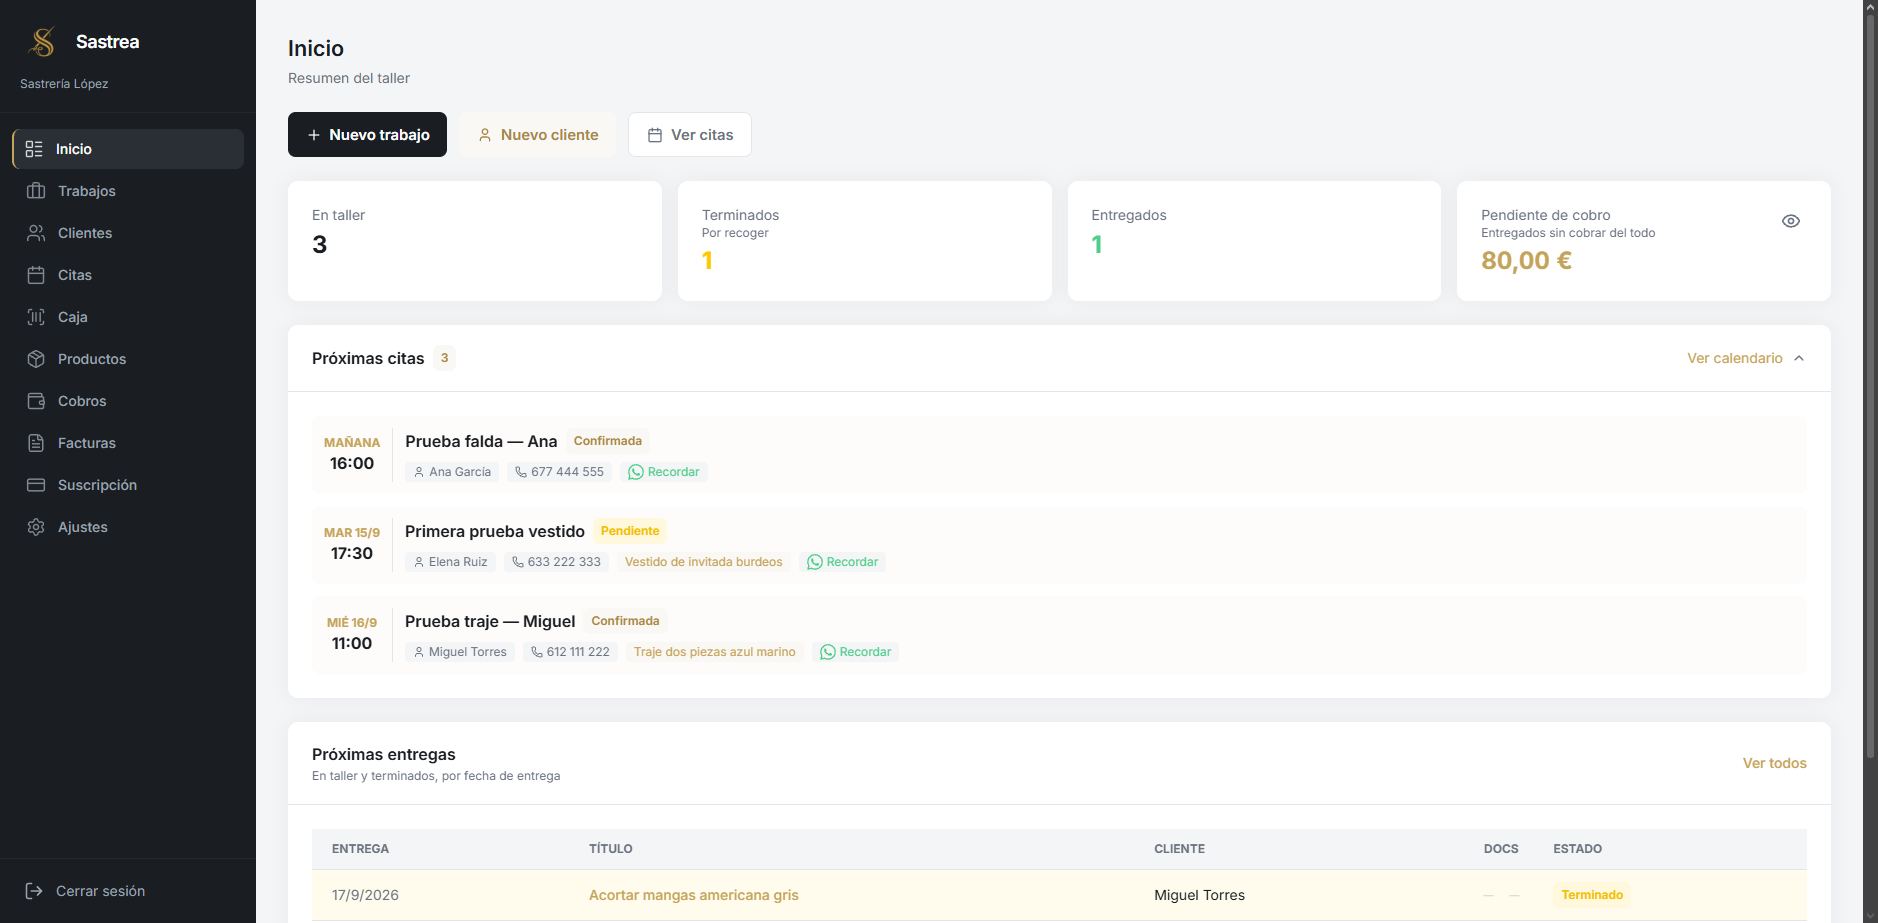Click phone number 633 222 333
This screenshot has height=923, width=1878.
click(x=556, y=562)
